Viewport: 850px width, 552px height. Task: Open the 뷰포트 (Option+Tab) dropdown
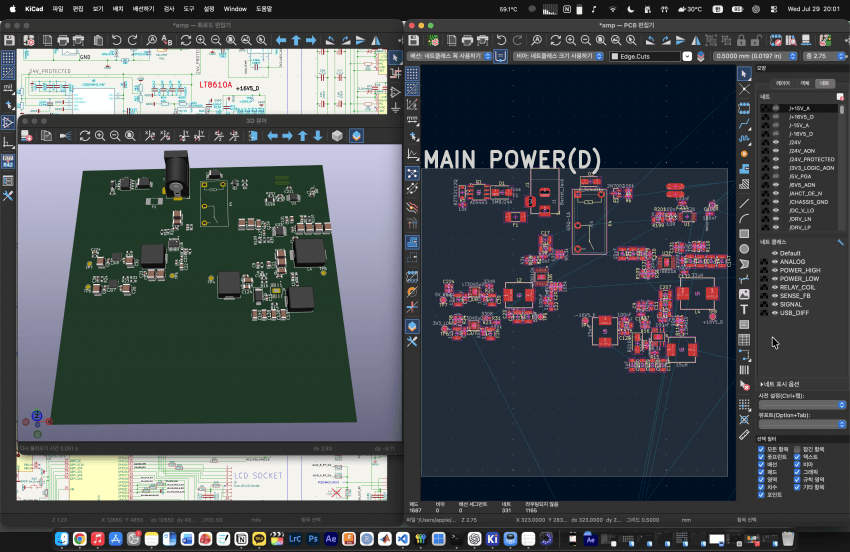click(x=802, y=424)
